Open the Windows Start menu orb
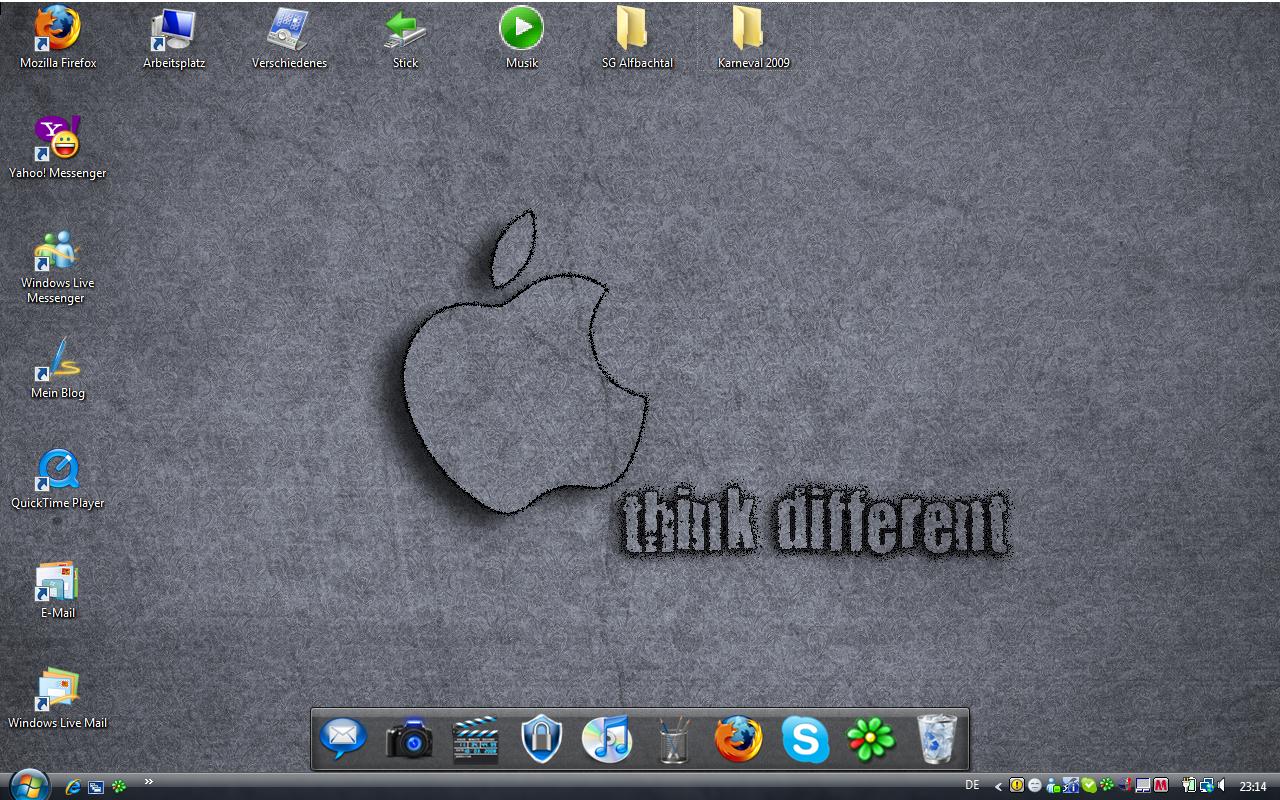This screenshot has height=800, width=1280. coord(28,785)
